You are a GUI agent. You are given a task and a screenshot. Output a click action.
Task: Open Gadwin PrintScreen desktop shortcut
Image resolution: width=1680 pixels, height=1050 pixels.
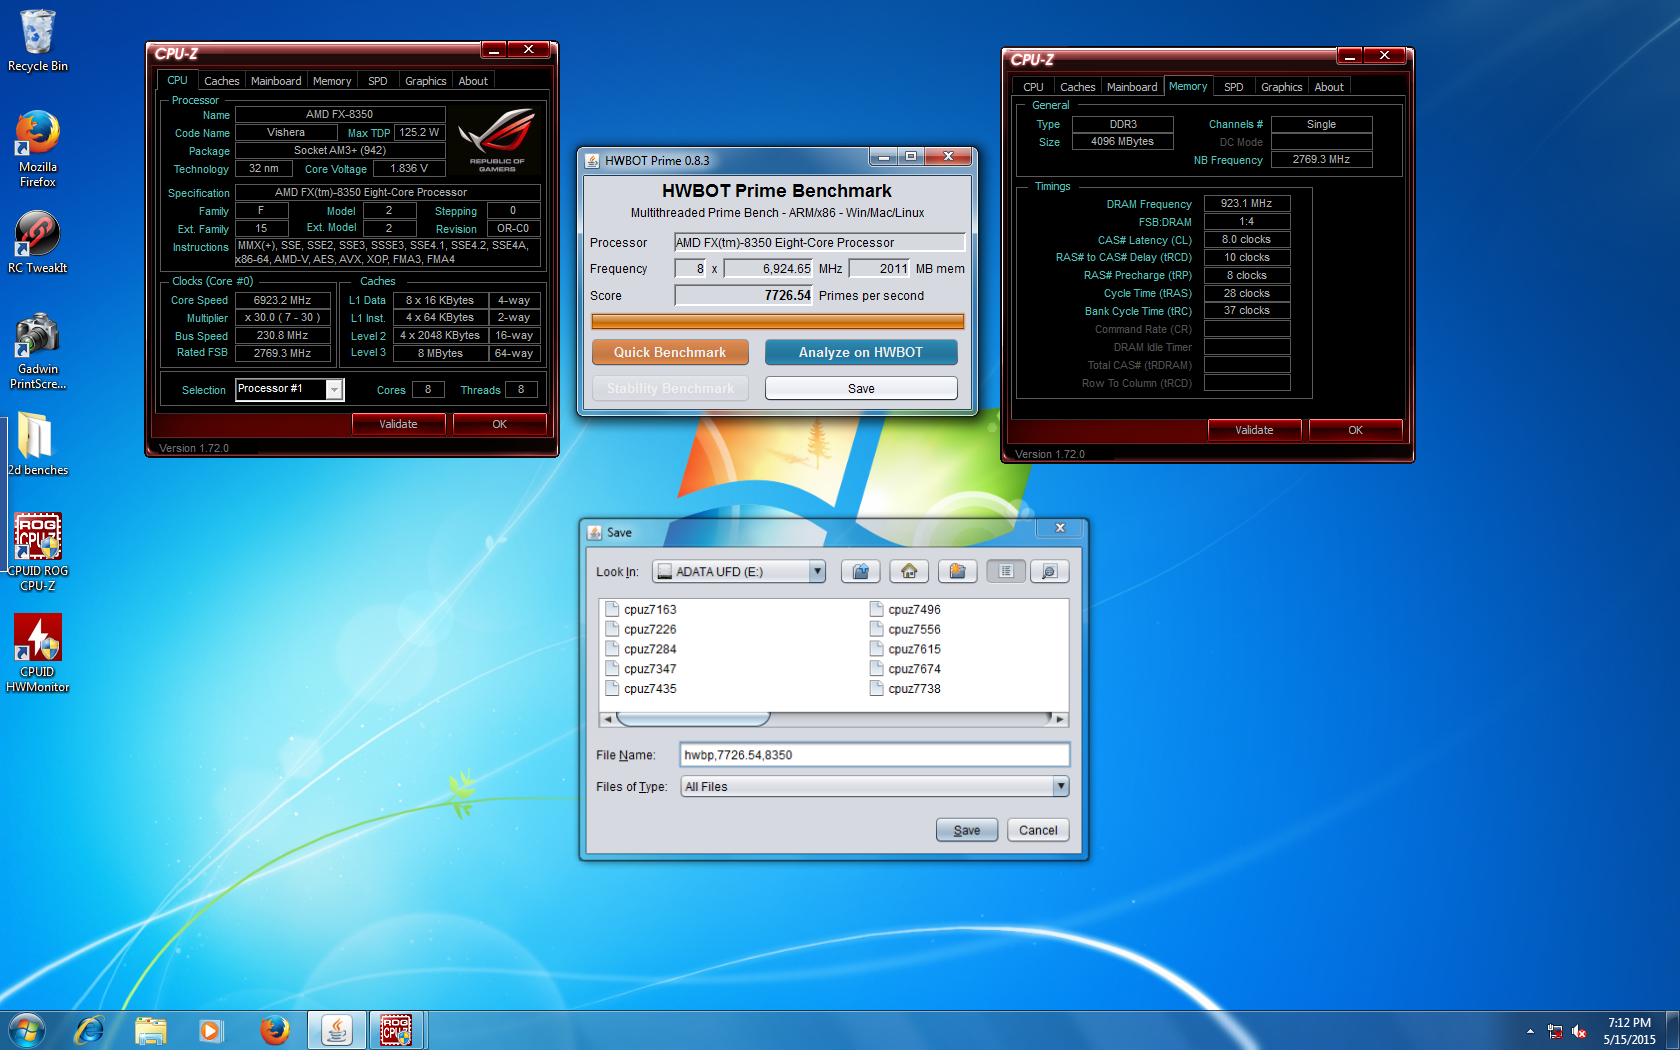(38, 351)
